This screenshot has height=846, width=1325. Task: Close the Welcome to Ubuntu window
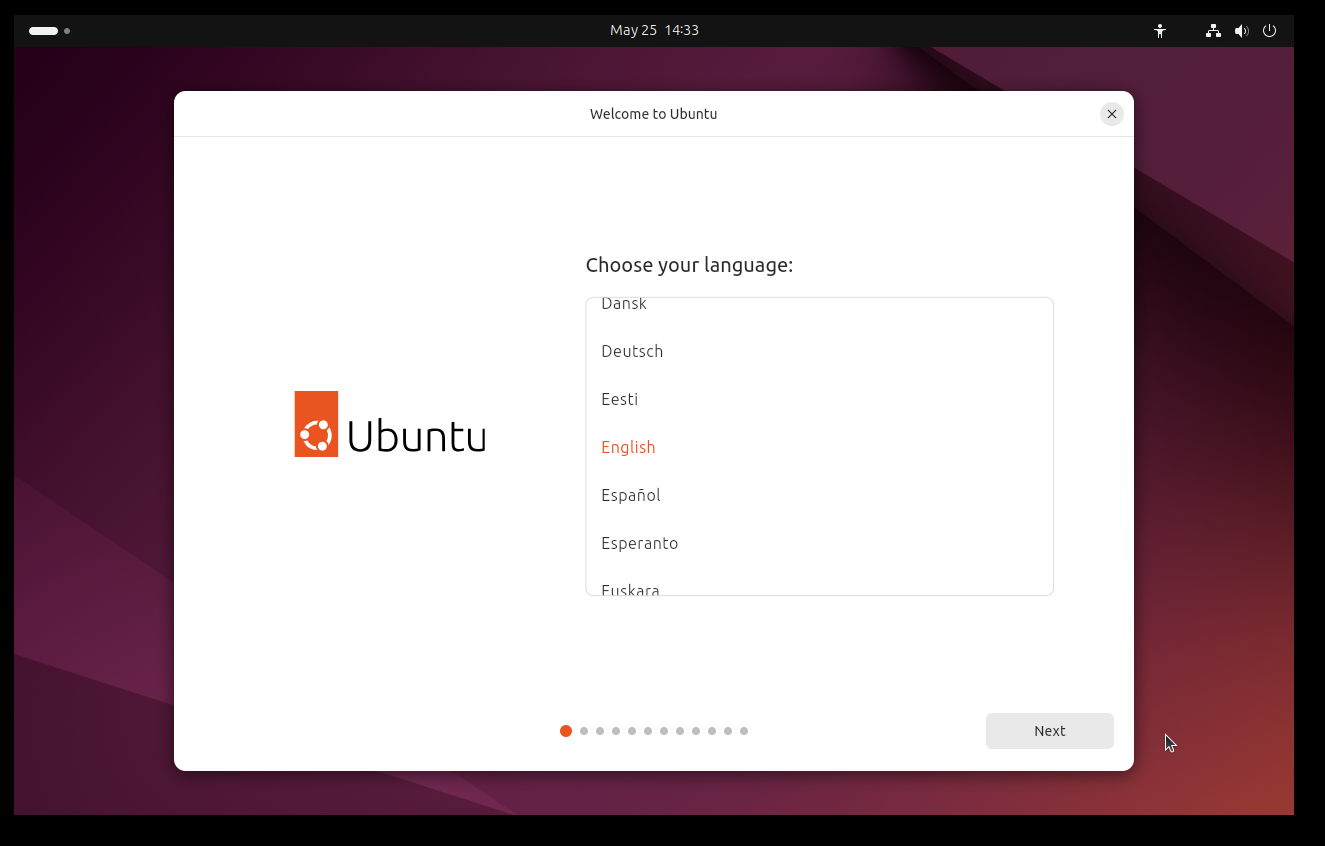[x=1112, y=114]
